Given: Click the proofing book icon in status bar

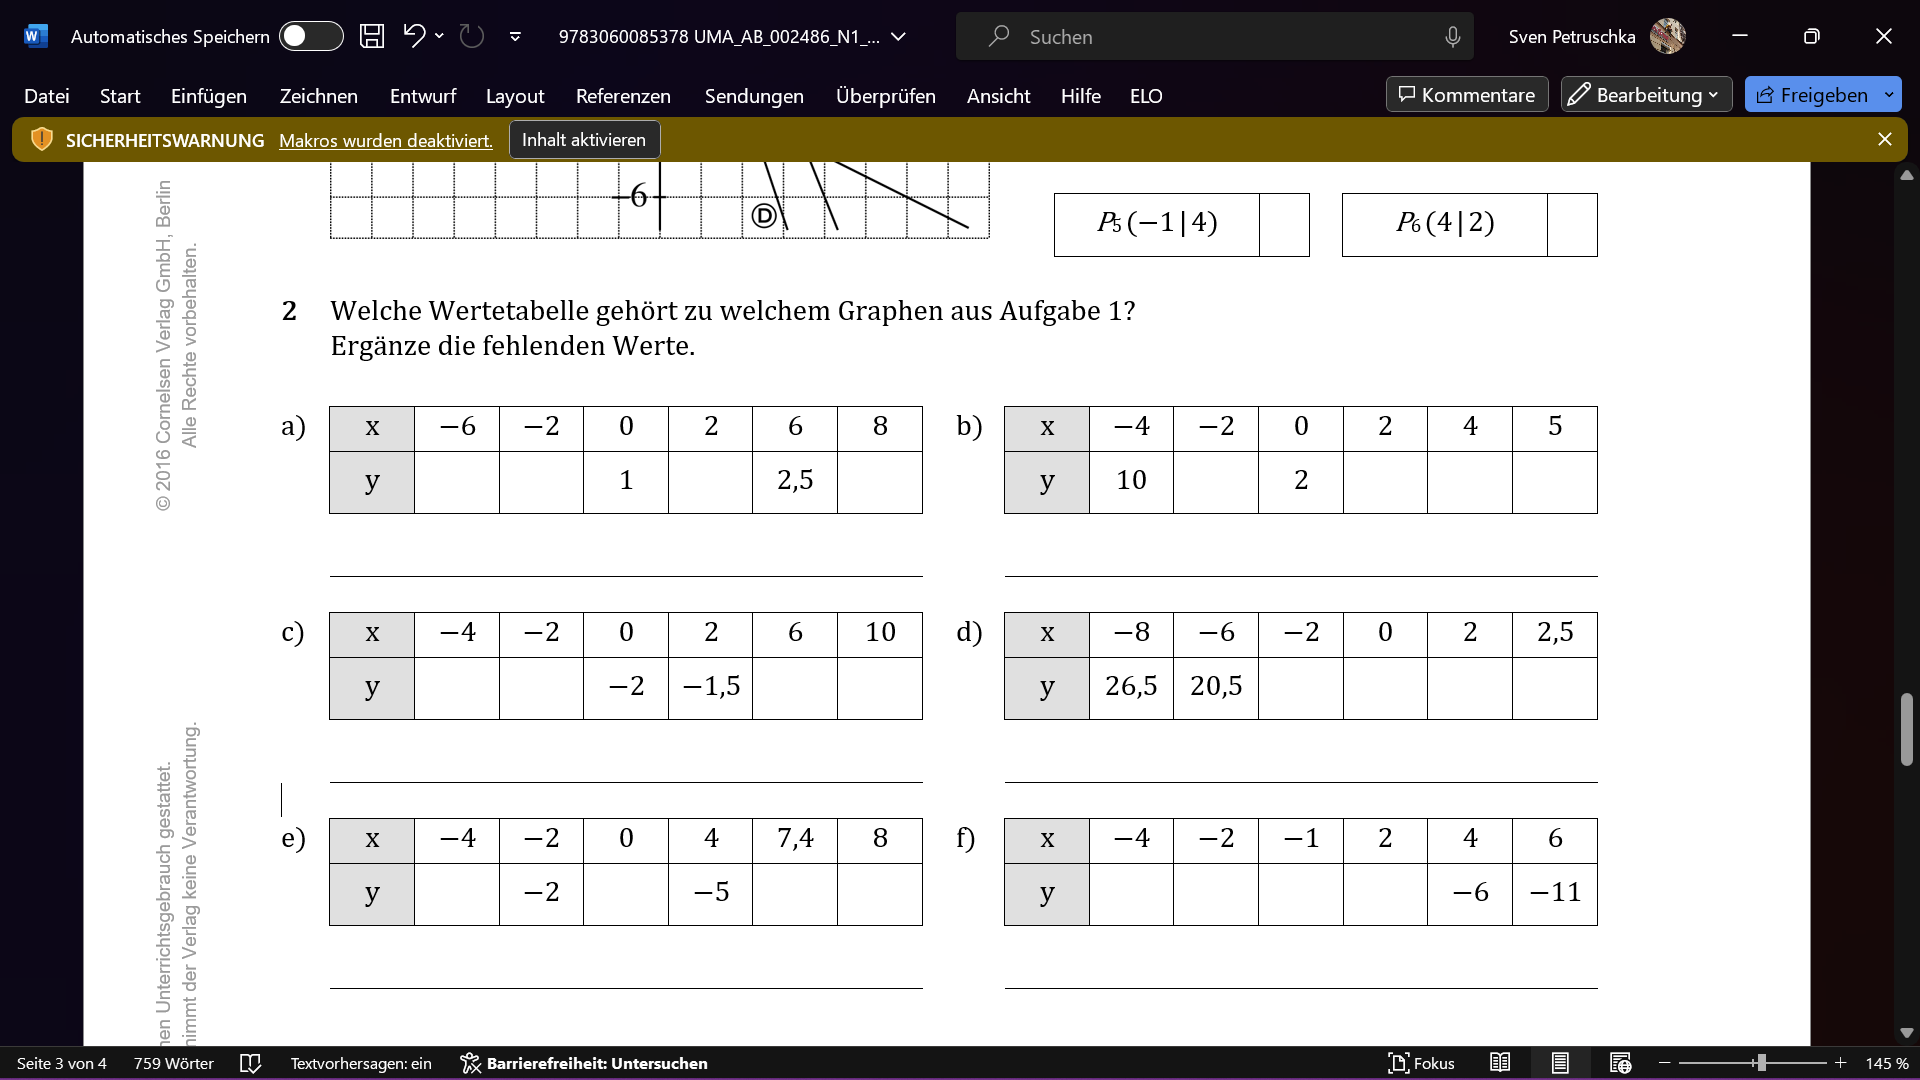Looking at the screenshot, I should pyautogui.click(x=251, y=1063).
